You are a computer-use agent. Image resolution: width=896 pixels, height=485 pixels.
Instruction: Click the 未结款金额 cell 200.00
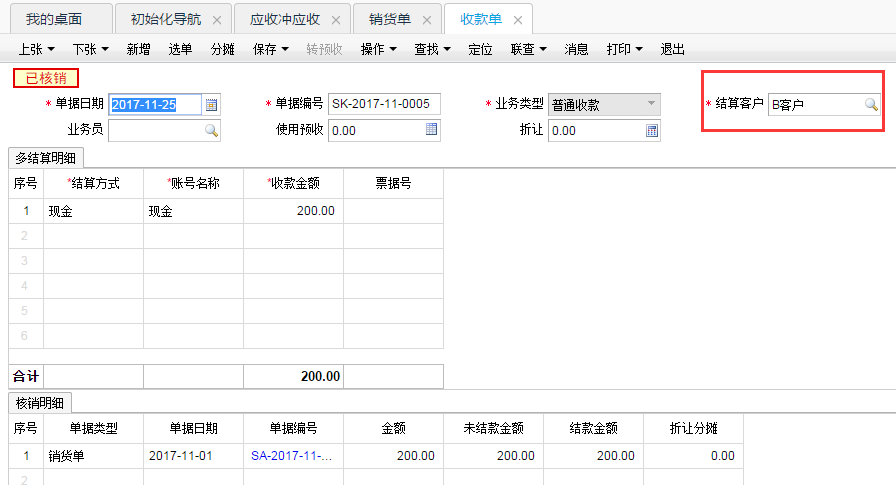493,456
